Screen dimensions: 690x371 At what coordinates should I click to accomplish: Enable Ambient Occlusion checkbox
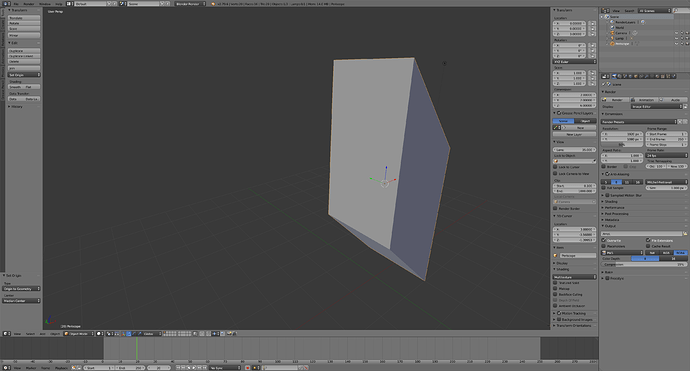(x=555, y=305)
